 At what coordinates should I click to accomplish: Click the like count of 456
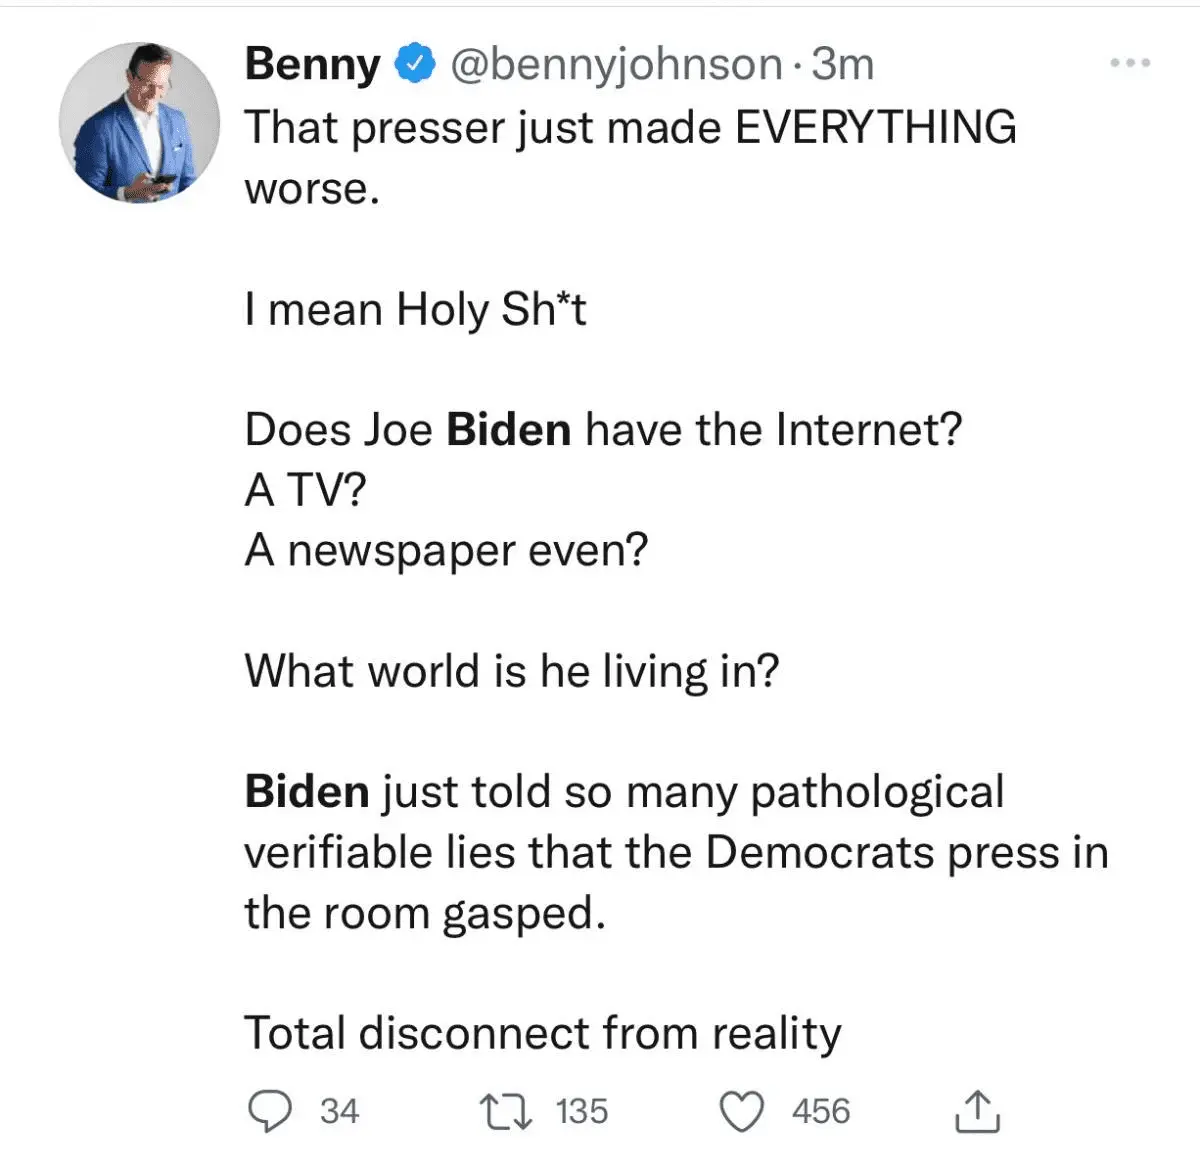[x=821, y=1111]
